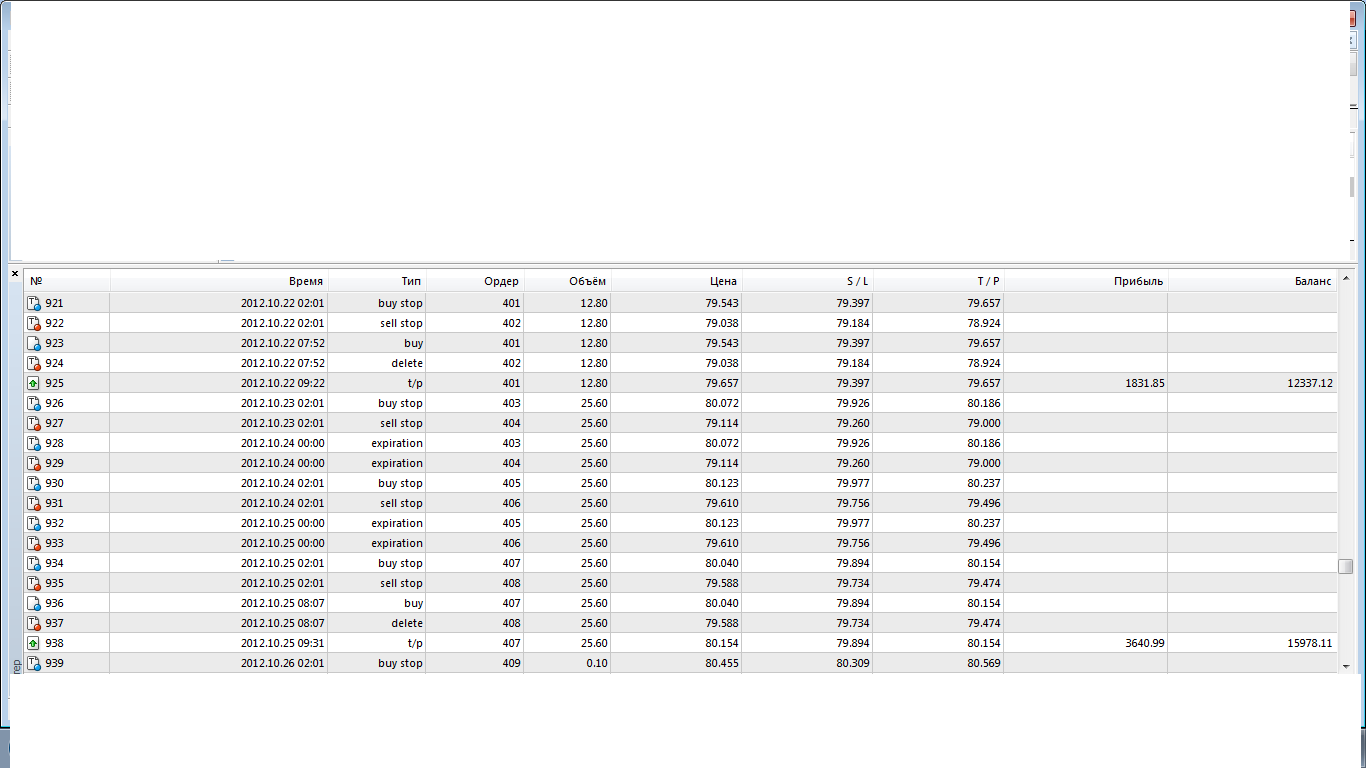Sort by the Объём column header
Screen dimensions: 1366x768
coord(567,282)
